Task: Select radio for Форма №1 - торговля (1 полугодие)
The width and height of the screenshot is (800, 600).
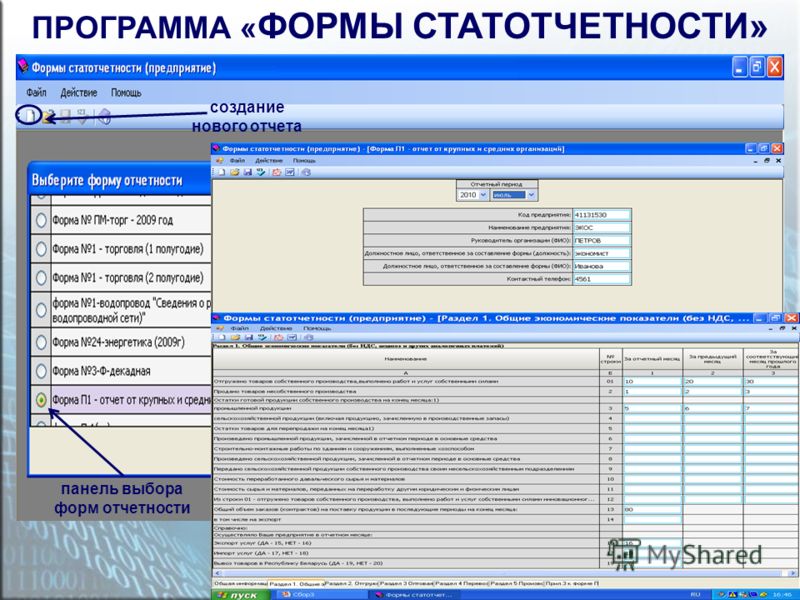Action: 41,249
